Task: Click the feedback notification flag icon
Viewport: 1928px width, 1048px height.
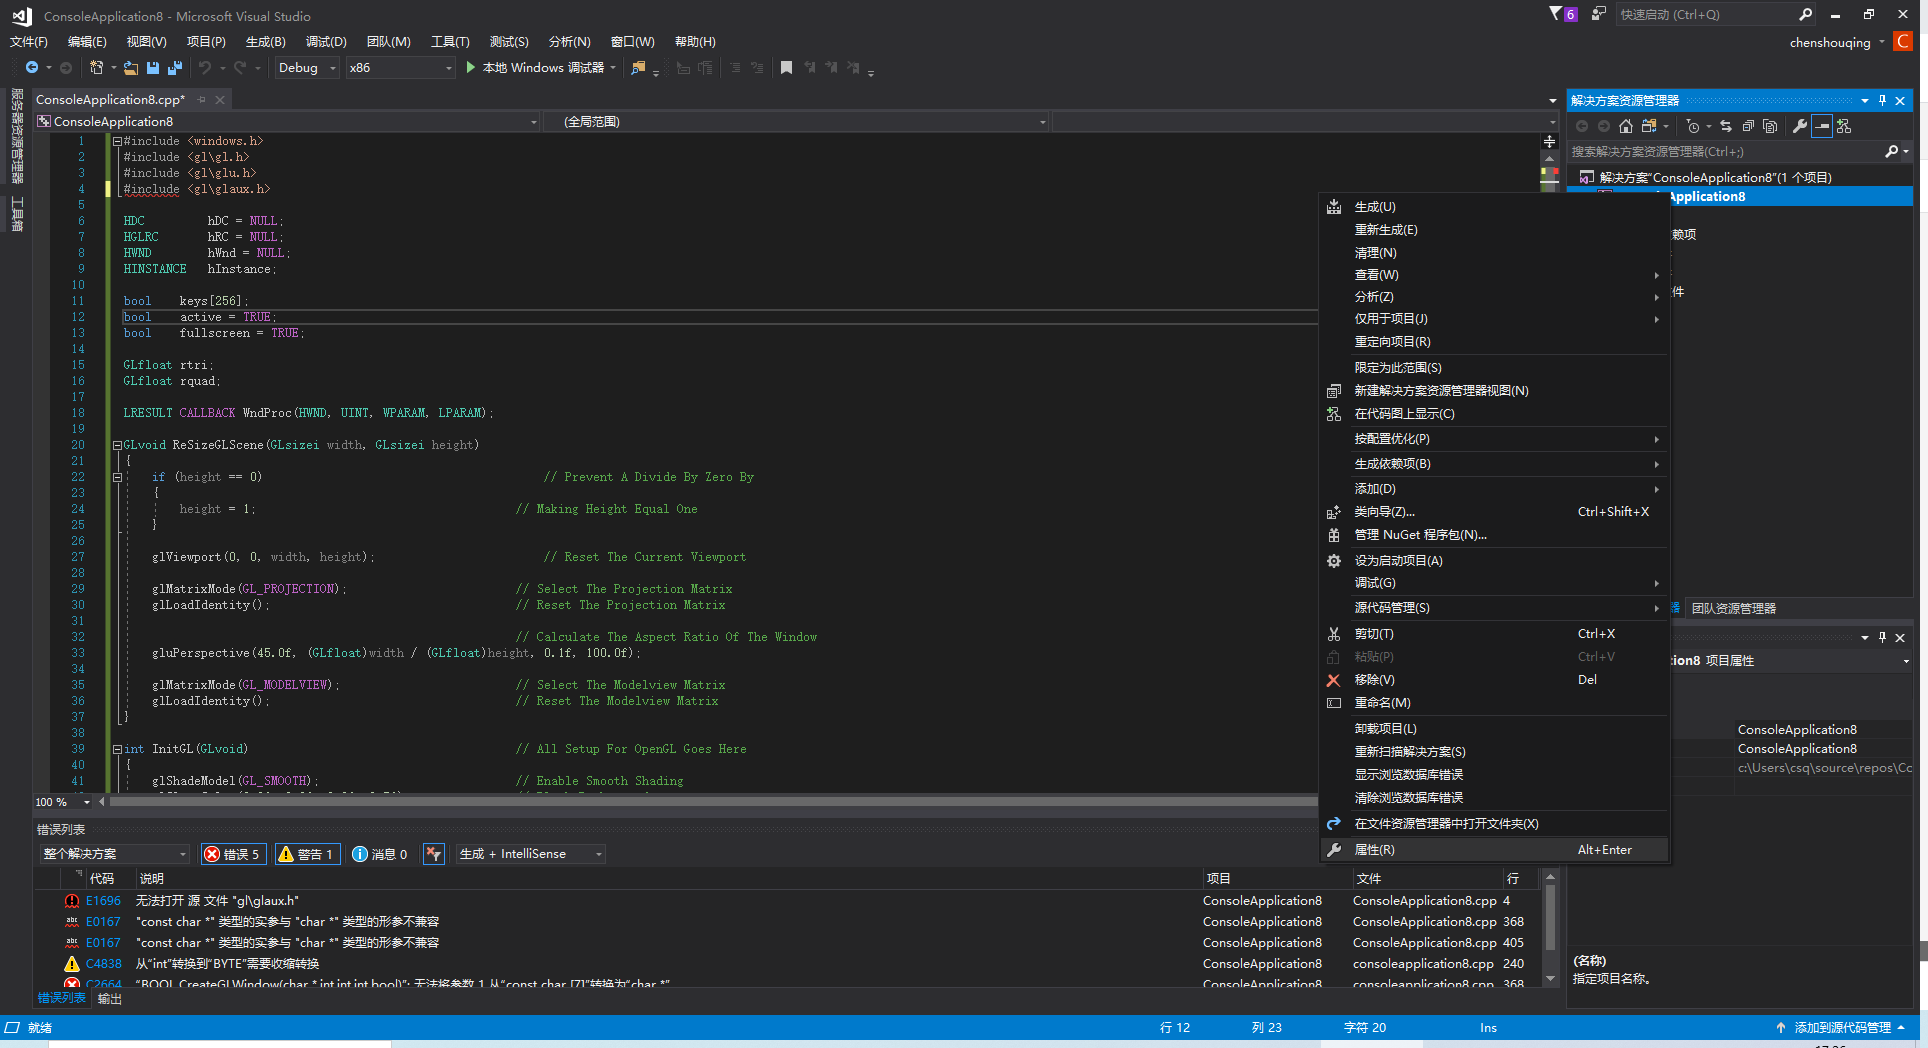Action: [1557, 14]
